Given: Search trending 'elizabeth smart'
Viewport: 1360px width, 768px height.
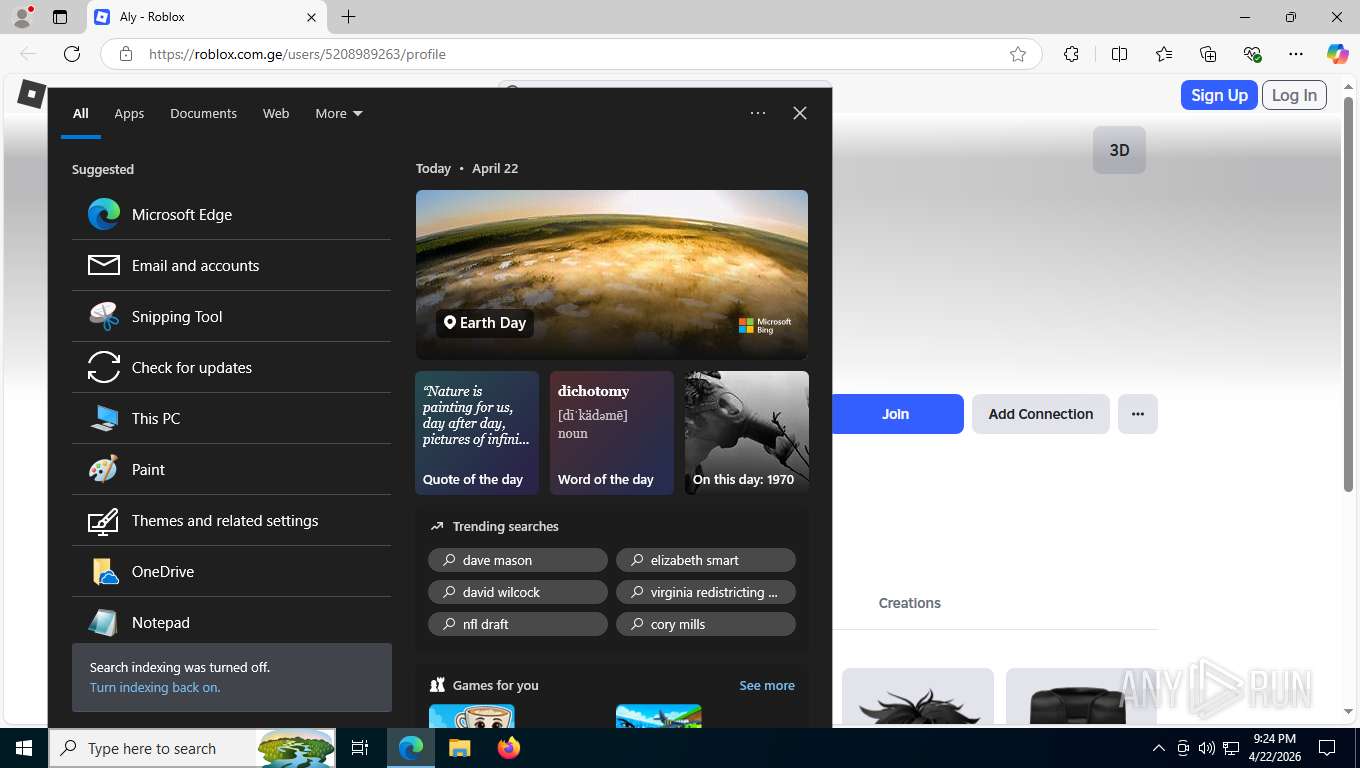Looking at the screenshot, I should click(706, 560).
